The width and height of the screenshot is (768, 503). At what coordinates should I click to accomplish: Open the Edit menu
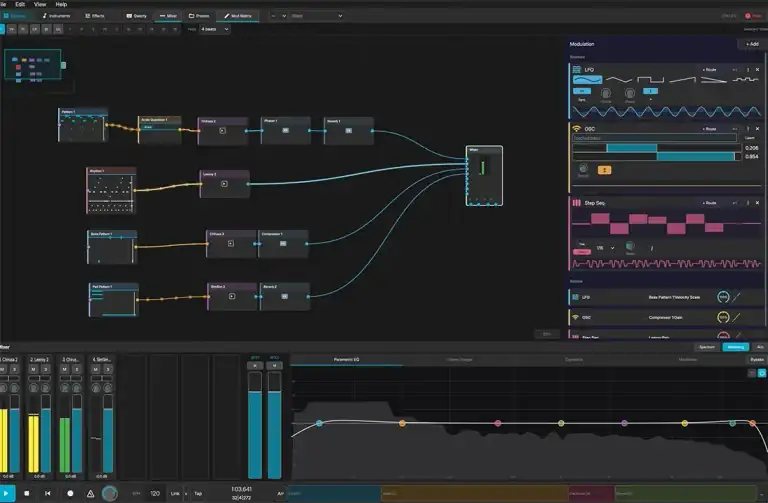[20, 4]
